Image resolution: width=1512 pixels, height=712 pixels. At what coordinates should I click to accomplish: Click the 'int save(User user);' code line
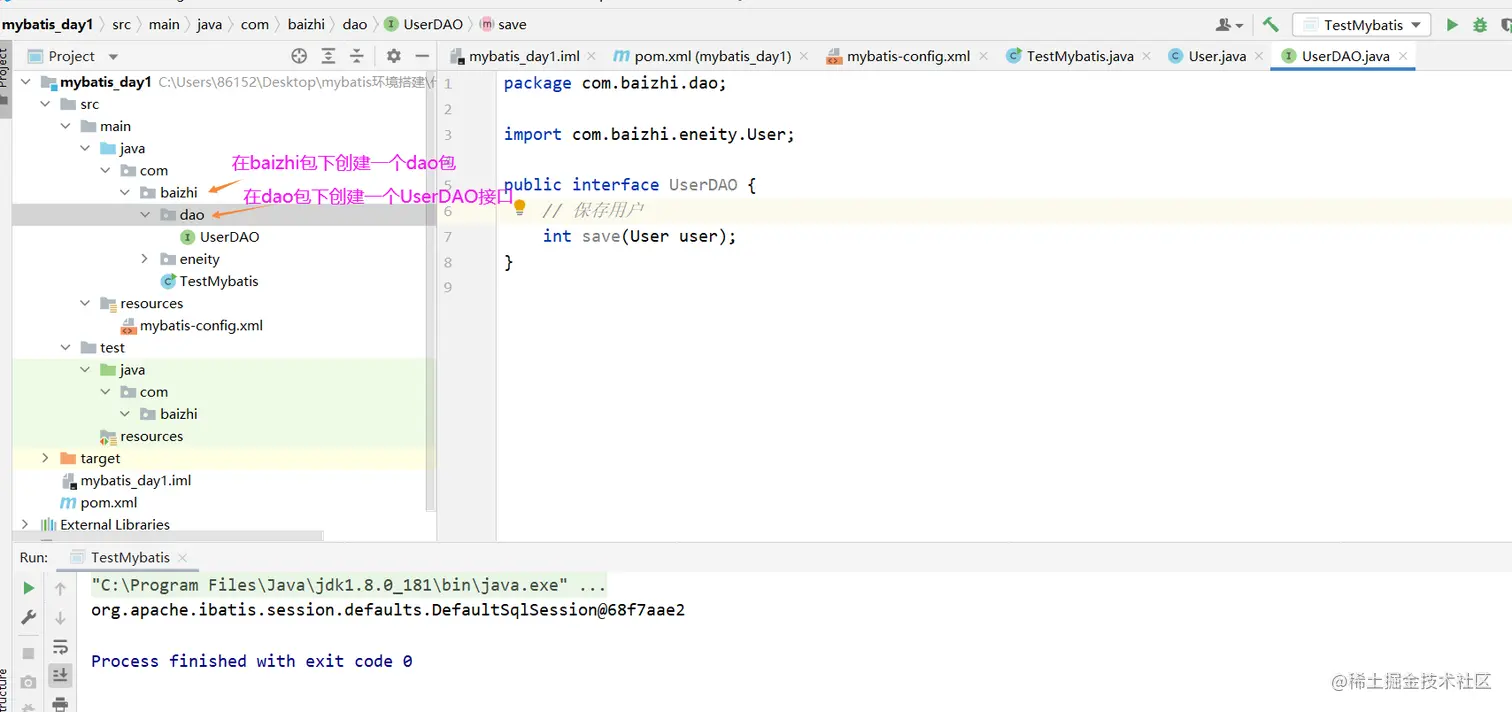tap(639, 236)
